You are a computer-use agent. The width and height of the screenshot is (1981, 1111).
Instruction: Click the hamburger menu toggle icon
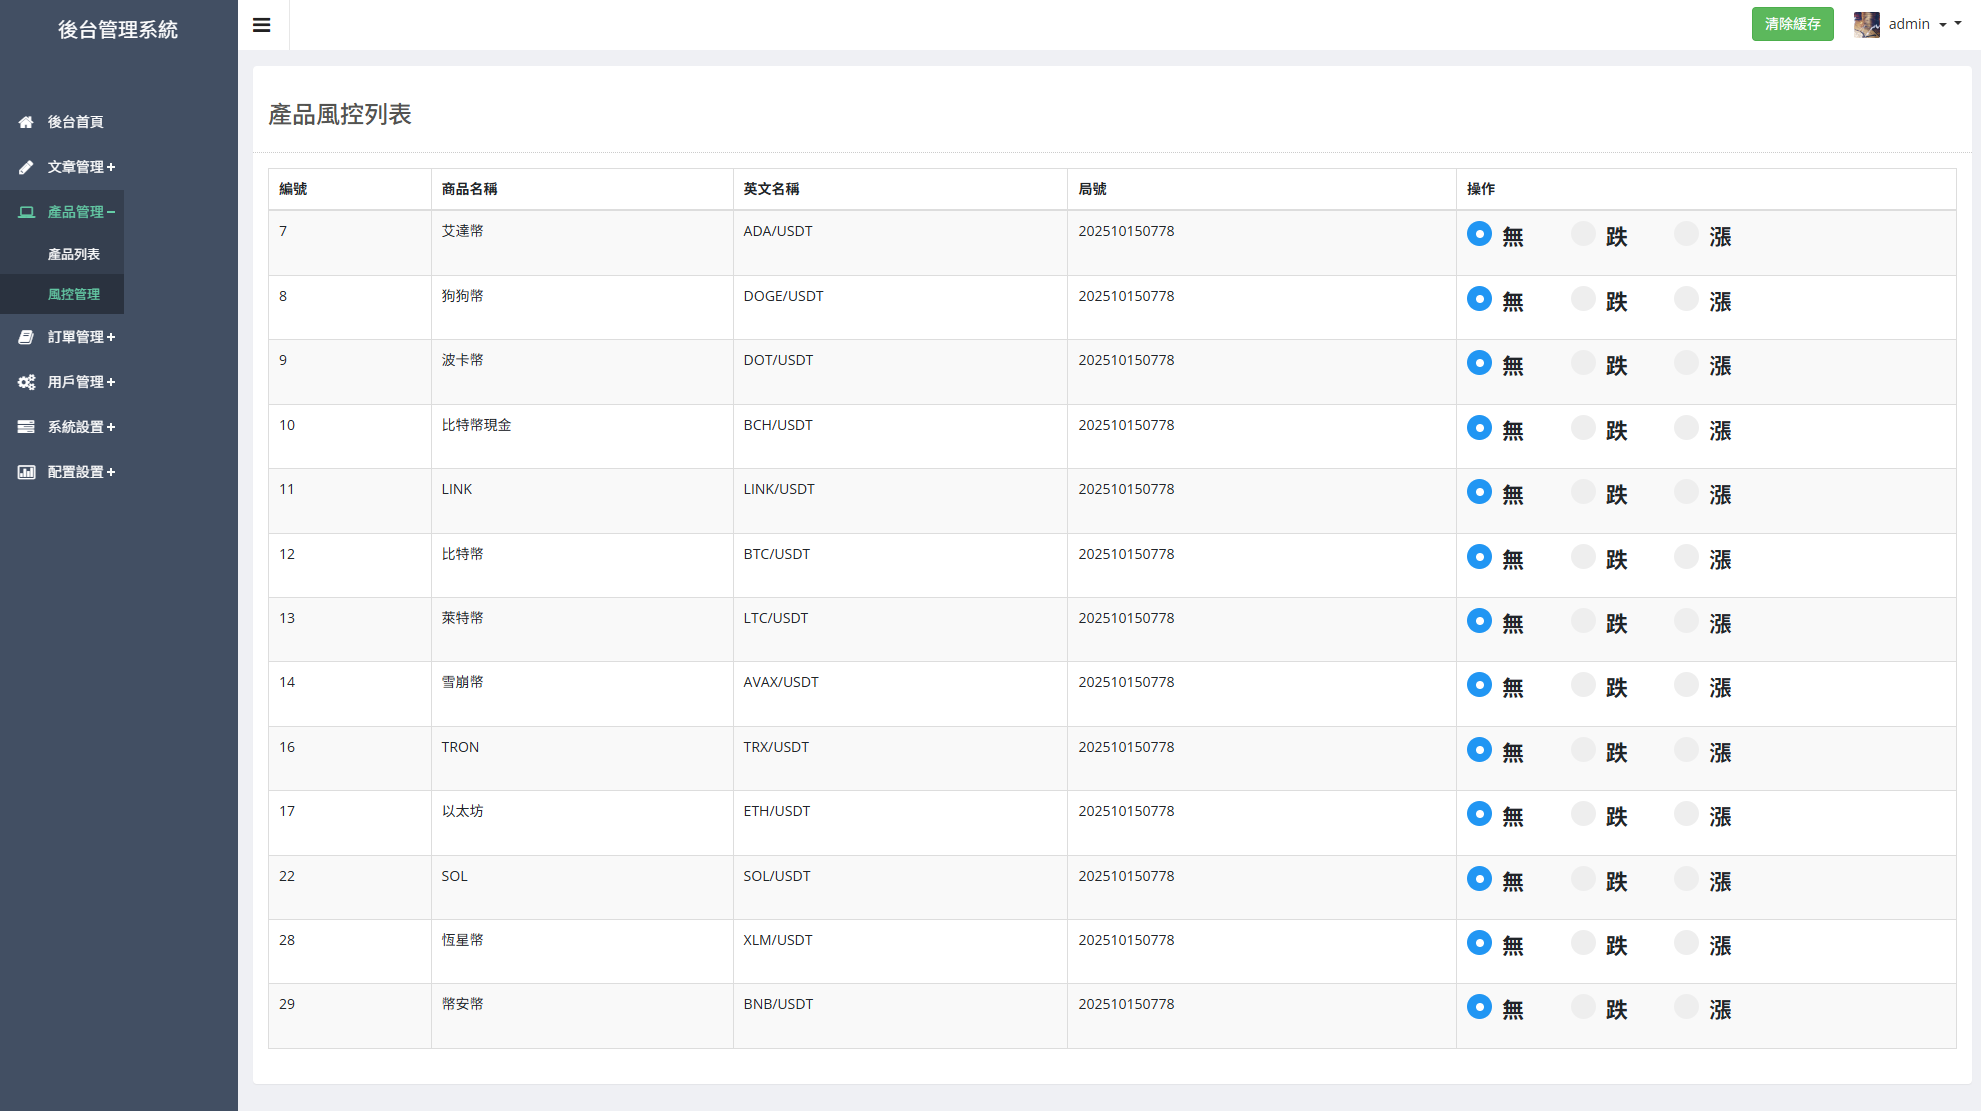(262, 25)
